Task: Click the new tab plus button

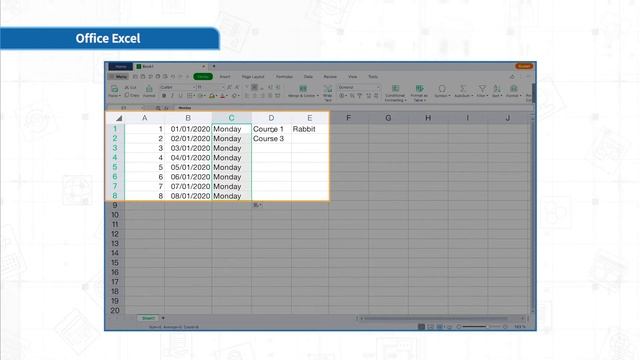Action: (214, 66)
